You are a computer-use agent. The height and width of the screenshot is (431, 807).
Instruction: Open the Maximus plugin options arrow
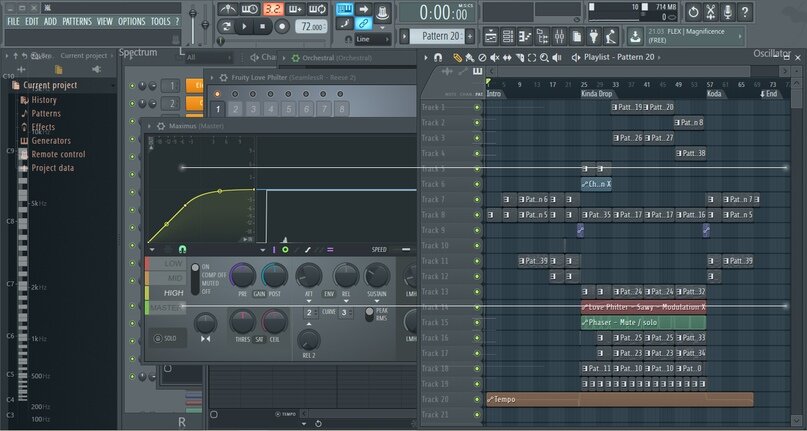point(150,126)
